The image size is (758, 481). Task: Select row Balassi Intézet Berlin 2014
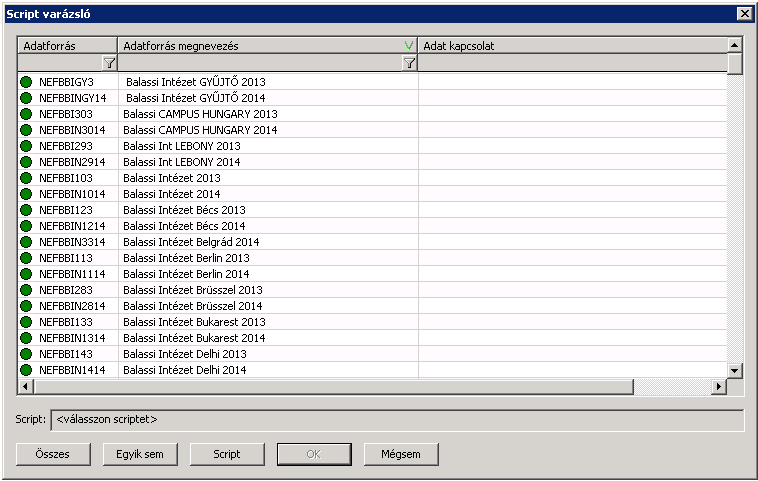pos(373,274)
